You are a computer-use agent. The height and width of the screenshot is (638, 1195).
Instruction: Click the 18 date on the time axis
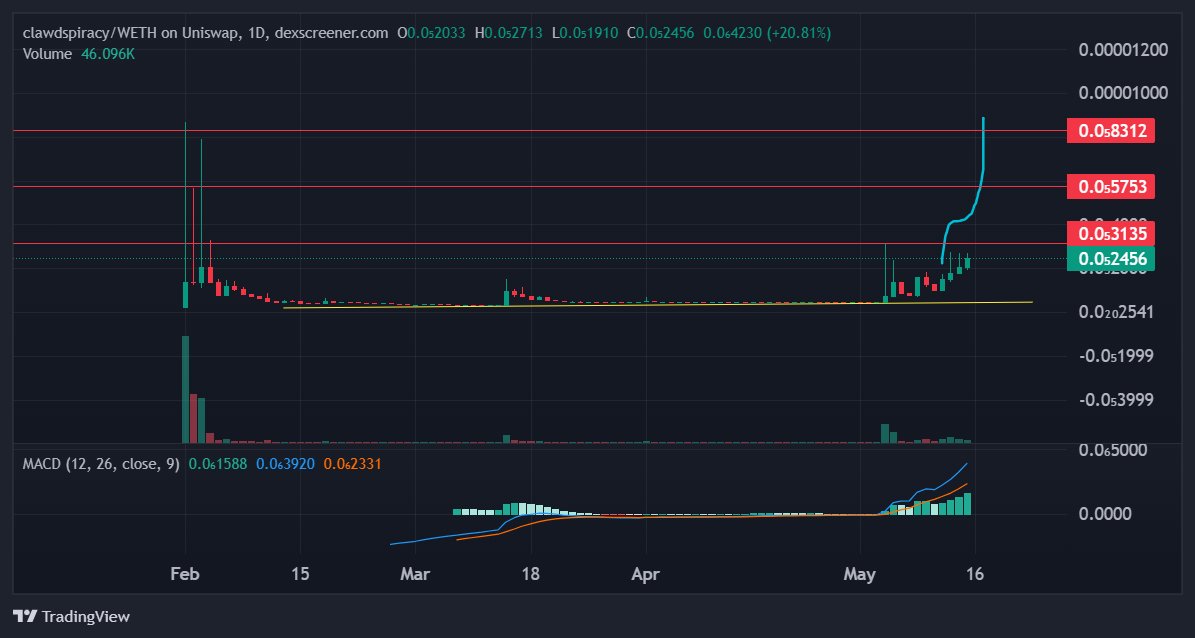tap(531, 572)
